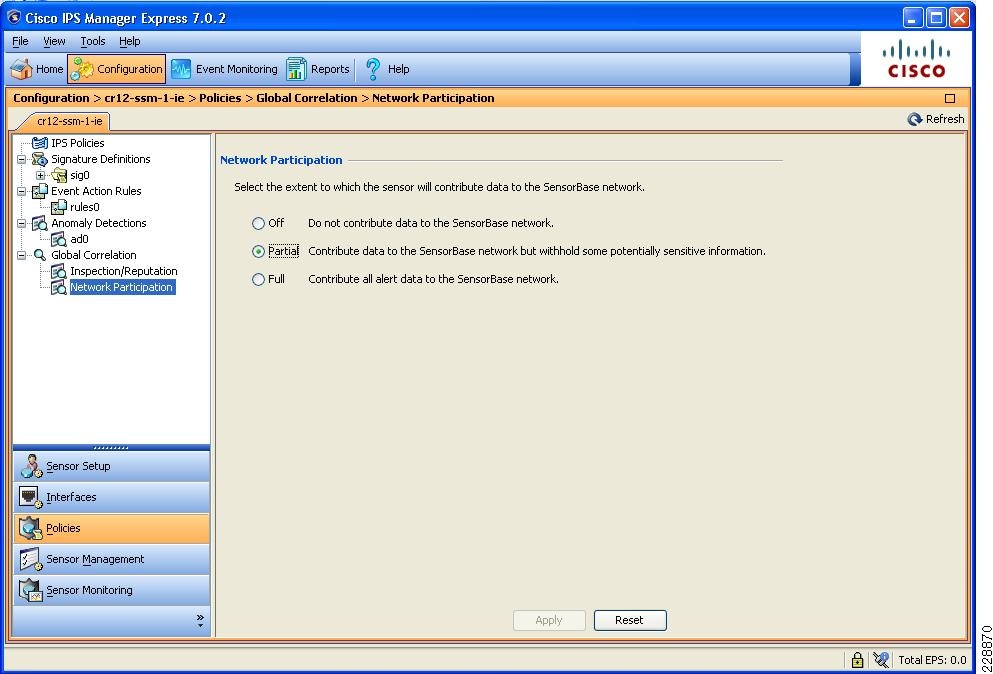Collapse the Signature Definitions tree node
The width and height of the screenshot is (993, 674).
[x=22, y=159]
